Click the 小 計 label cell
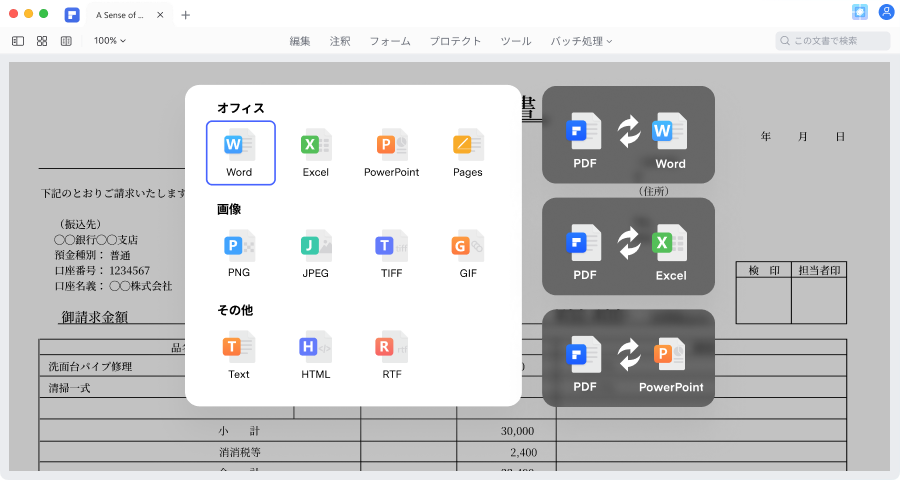This screenshot has width=900, height=480. click(x=239, y=431)
